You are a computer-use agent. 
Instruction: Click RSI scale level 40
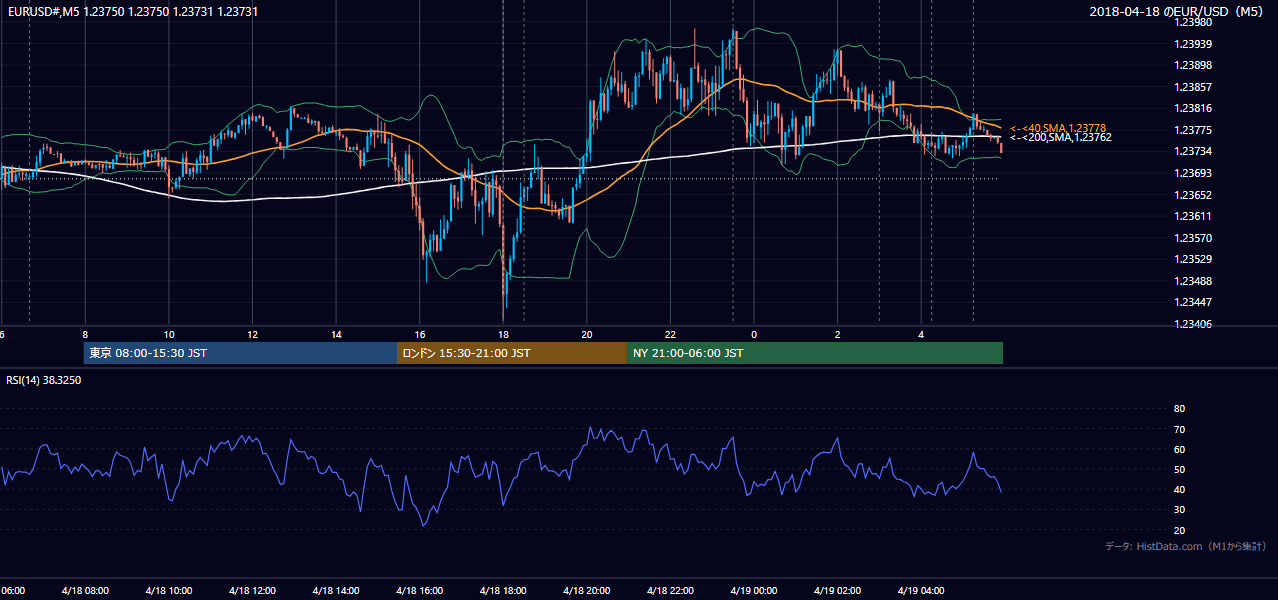click(1179, 489)
